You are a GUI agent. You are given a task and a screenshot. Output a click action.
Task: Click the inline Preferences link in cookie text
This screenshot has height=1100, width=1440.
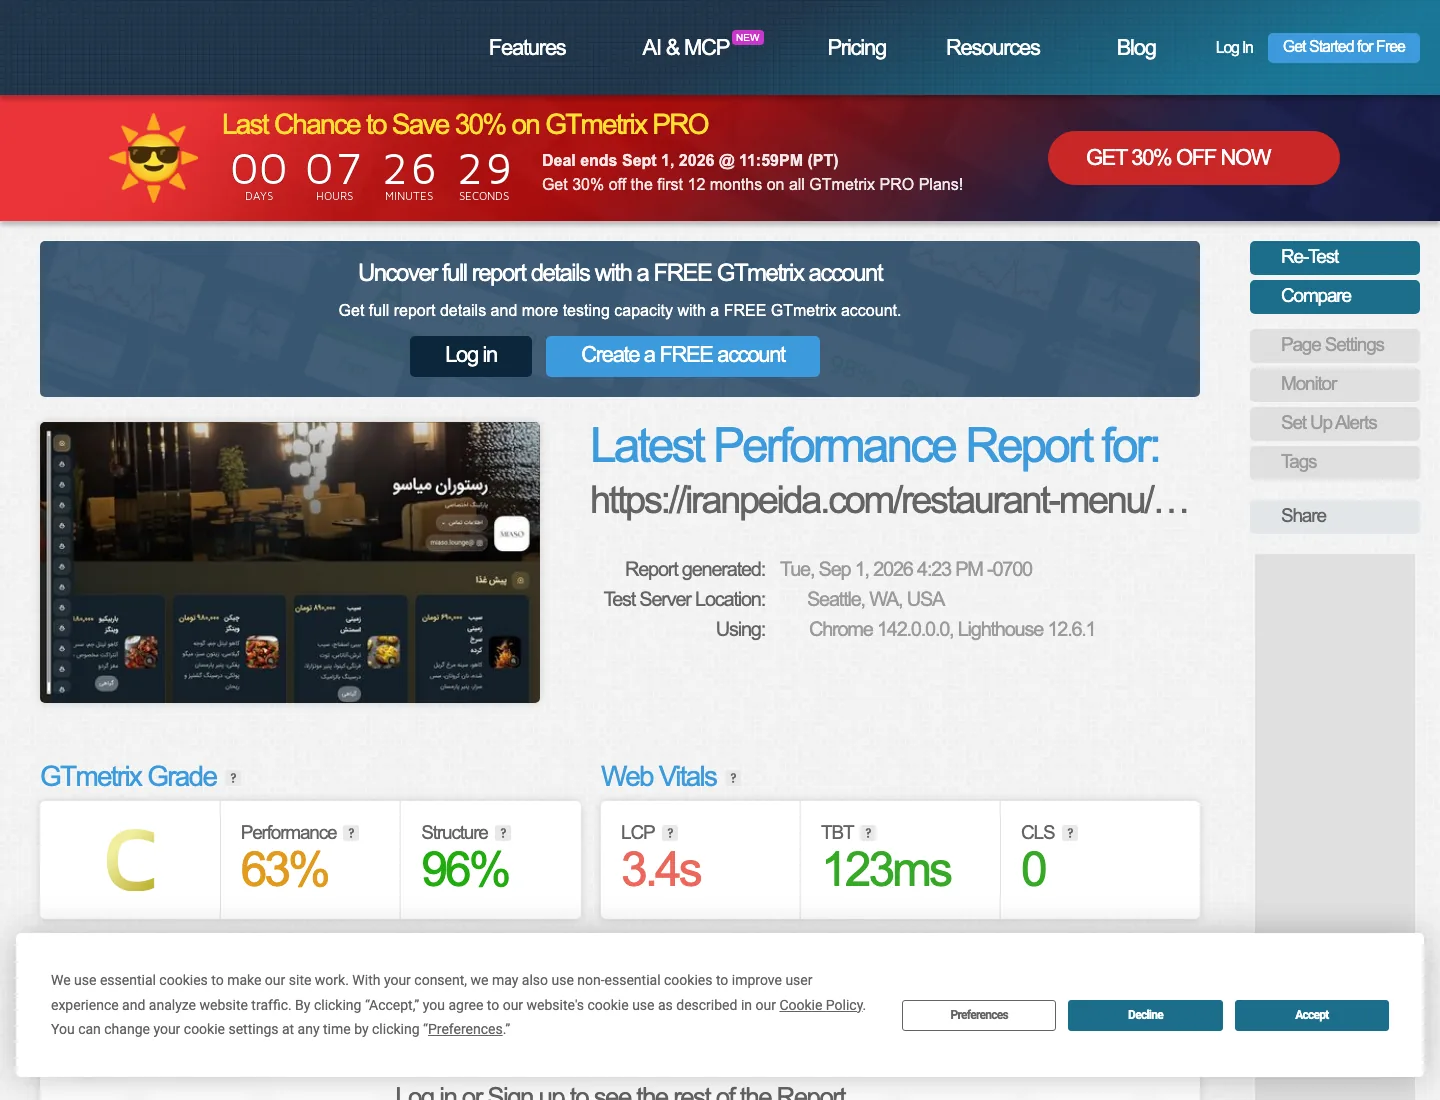pos(465,1029)
